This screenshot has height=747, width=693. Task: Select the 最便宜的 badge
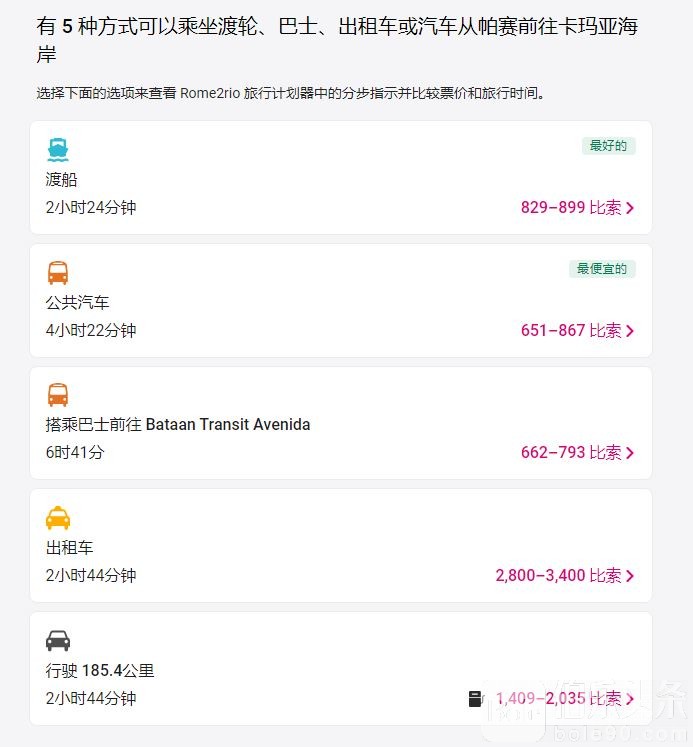(x=602, y=269)
